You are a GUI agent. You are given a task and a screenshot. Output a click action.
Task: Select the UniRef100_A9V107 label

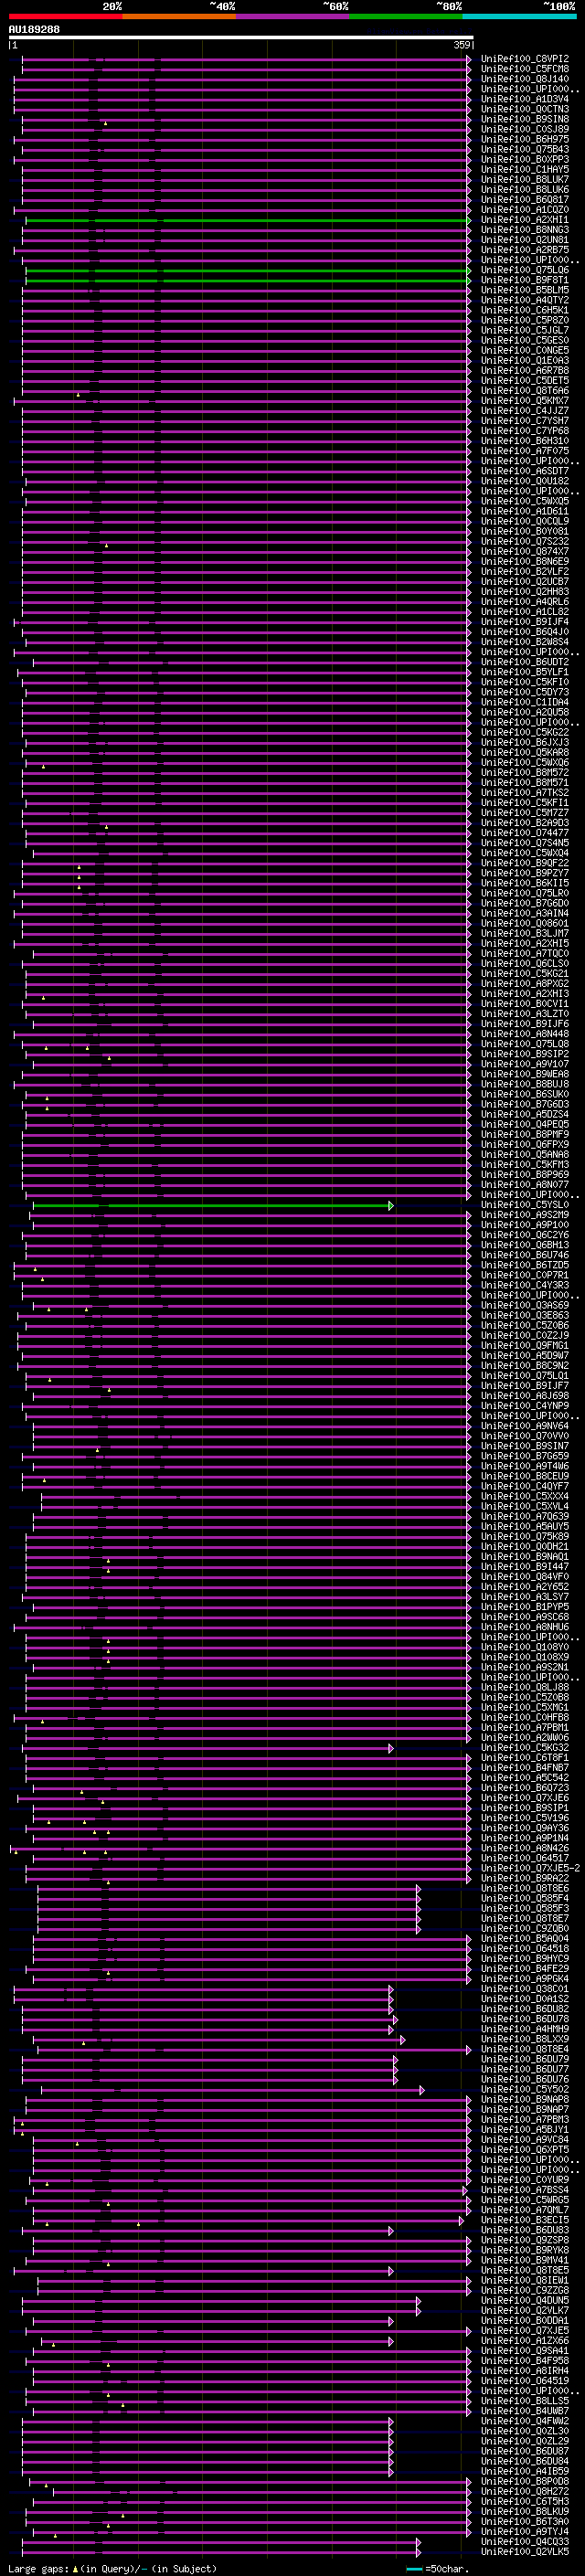[525, 1064]
